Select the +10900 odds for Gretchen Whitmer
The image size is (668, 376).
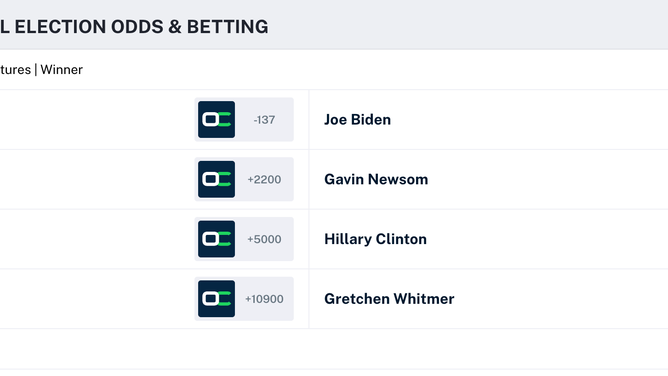pos(264,299)
